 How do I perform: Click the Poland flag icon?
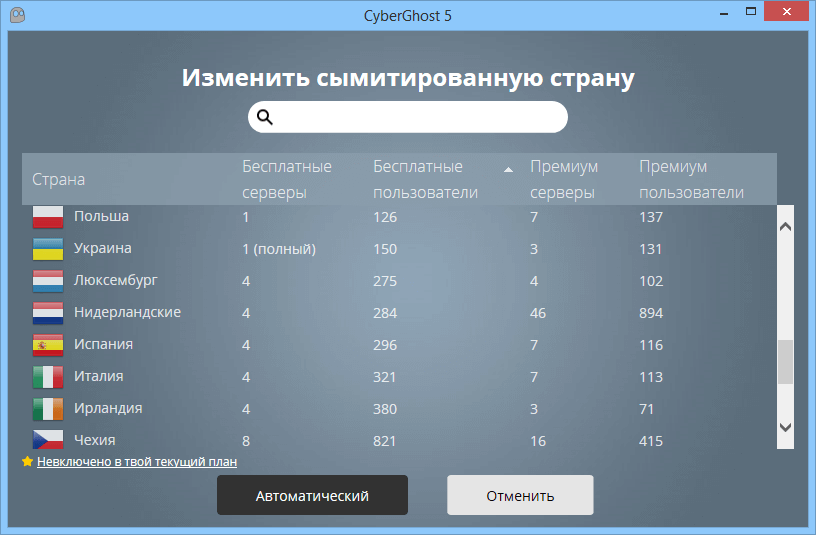pos(48,216)
